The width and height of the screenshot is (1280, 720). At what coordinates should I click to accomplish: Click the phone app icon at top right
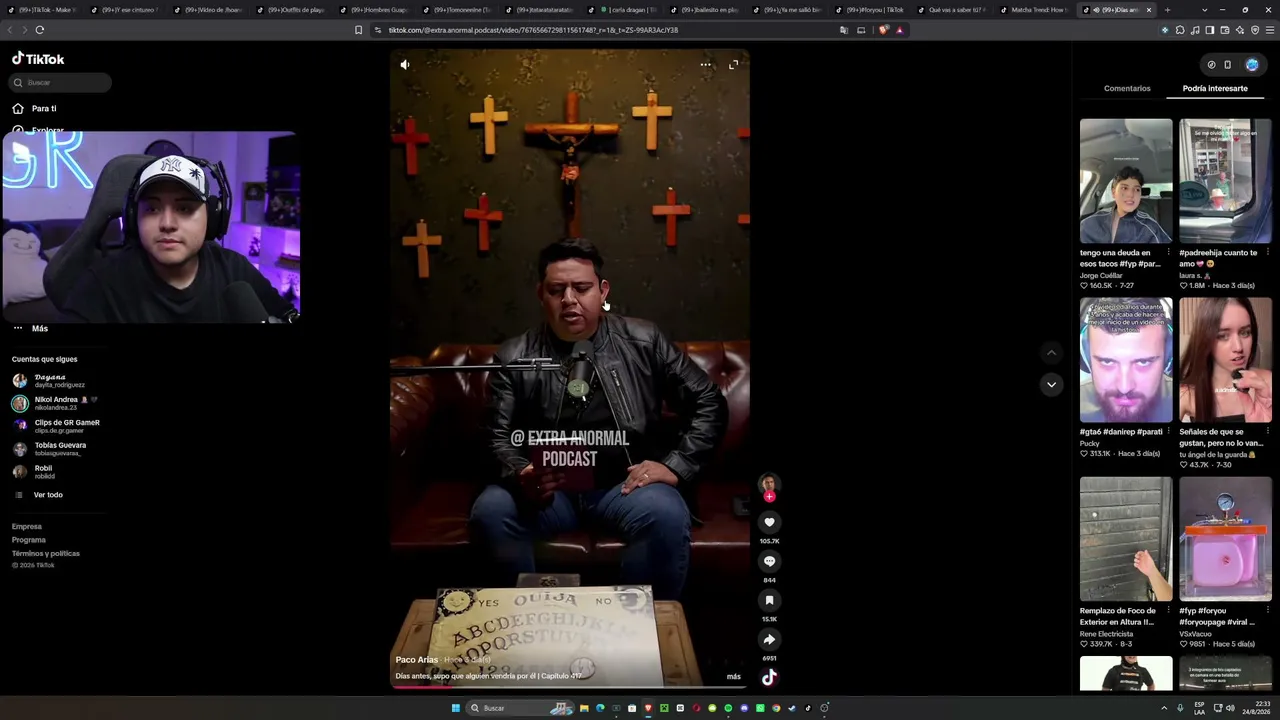[x=1228, y=65]
